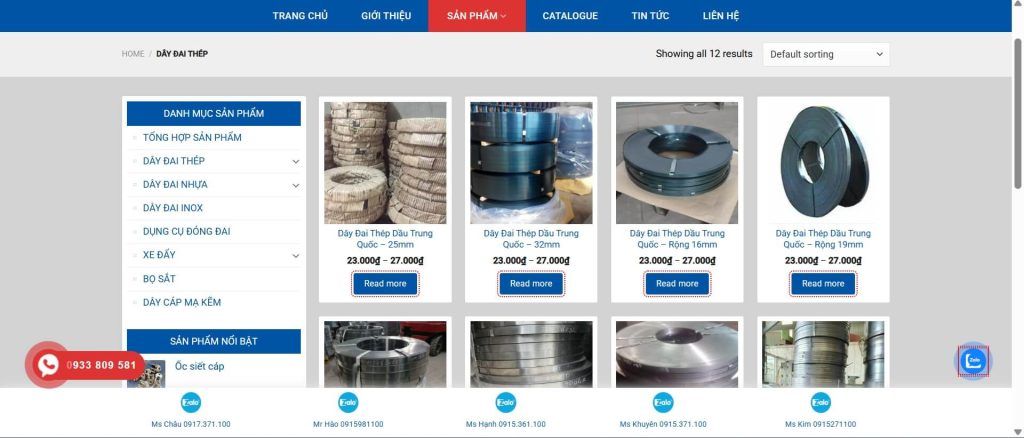The height and width of the screenshot is (438, 1024).
Task: Click Ms Kim 0915271100 contact text
Action: pos(820,424)
